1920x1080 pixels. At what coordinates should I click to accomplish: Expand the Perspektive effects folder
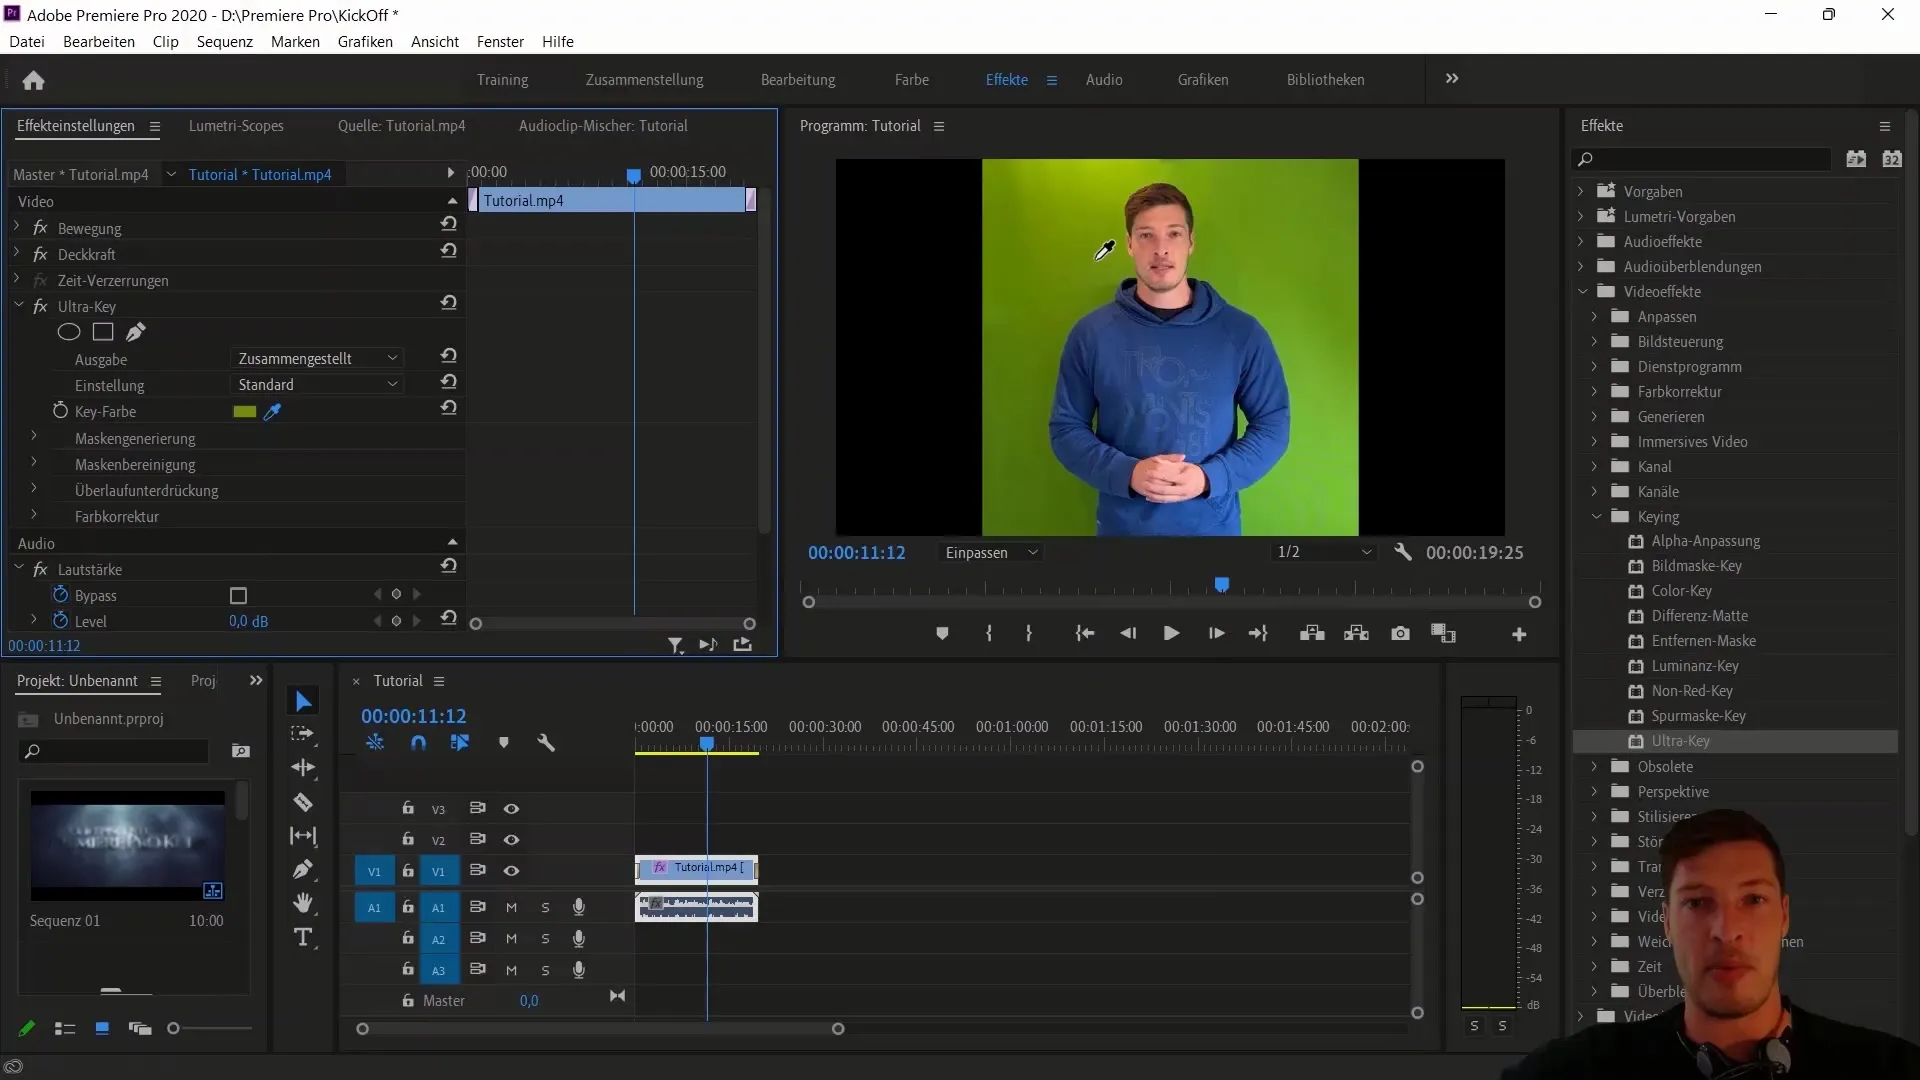click(1595, 792)
